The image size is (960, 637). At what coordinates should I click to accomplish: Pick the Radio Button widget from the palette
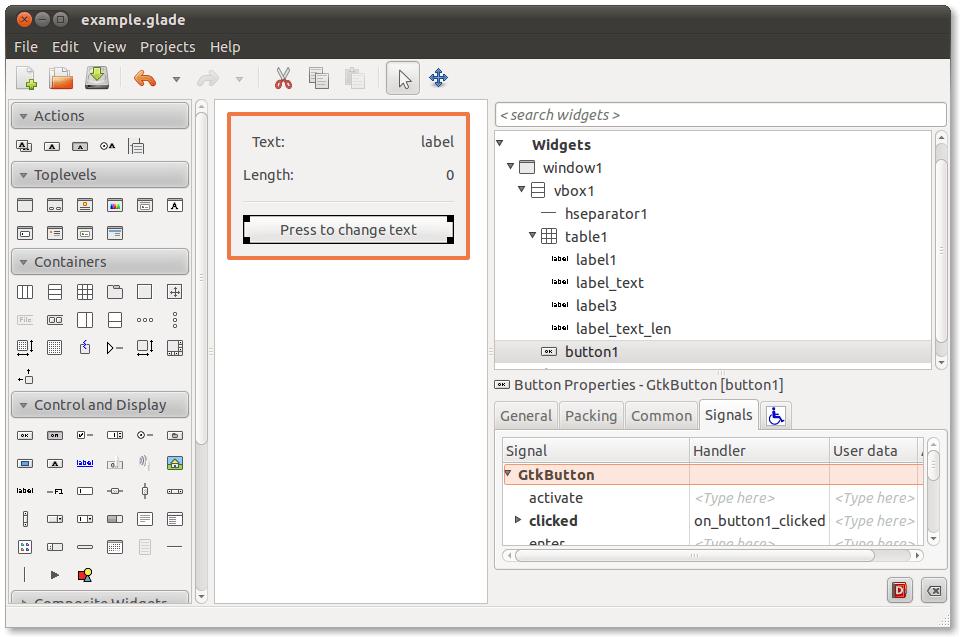tap(141, 435)
